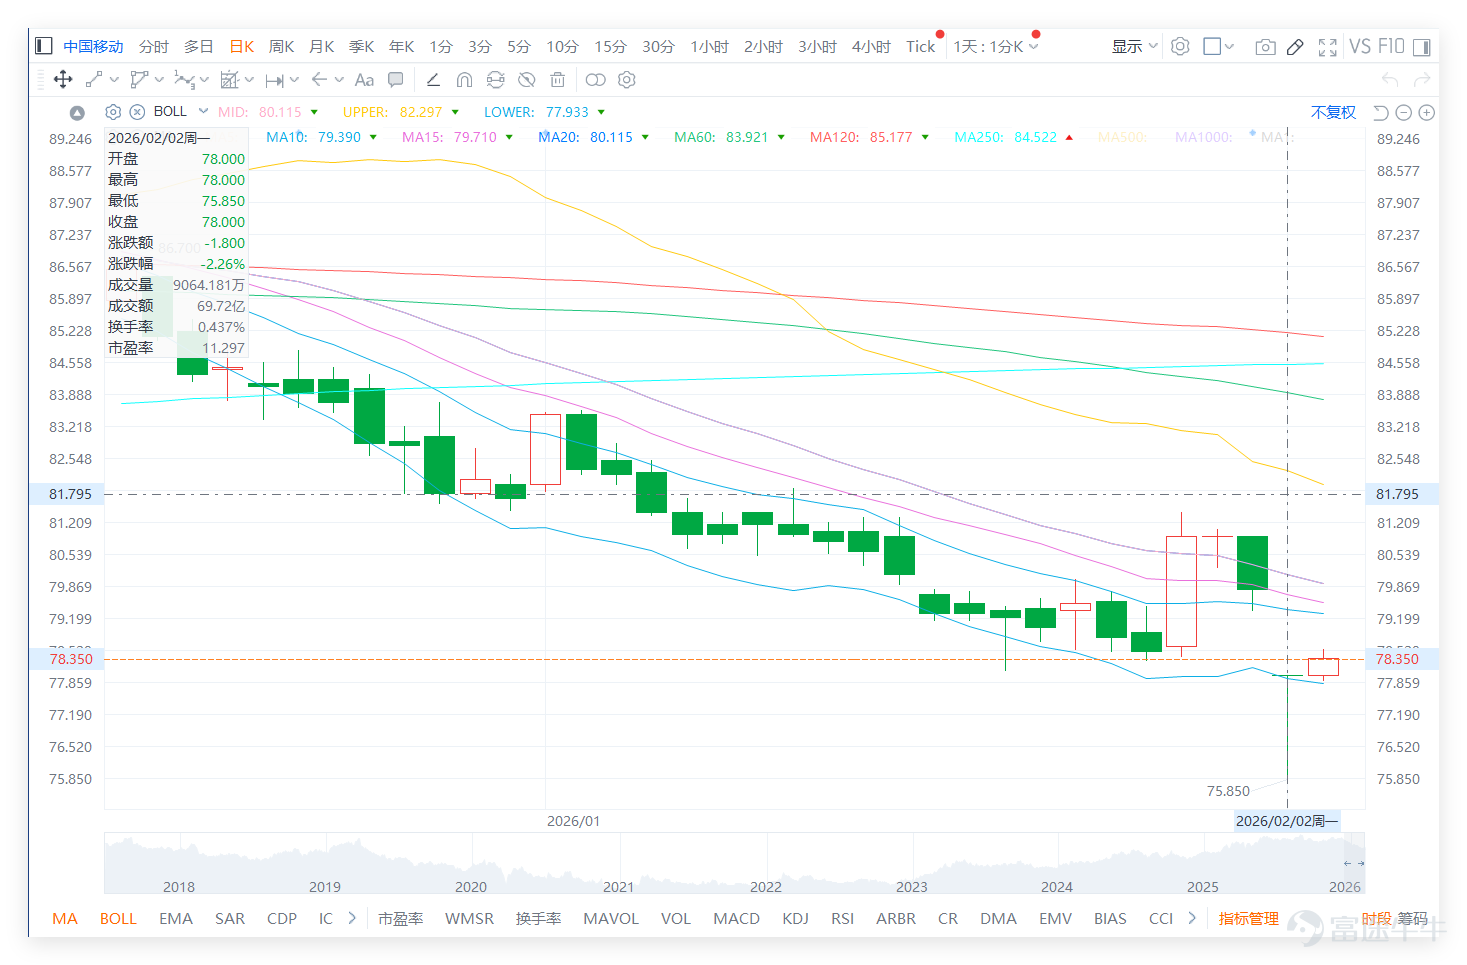
Task: Select the Tick timeframe tab
Action: coord(921,46)
